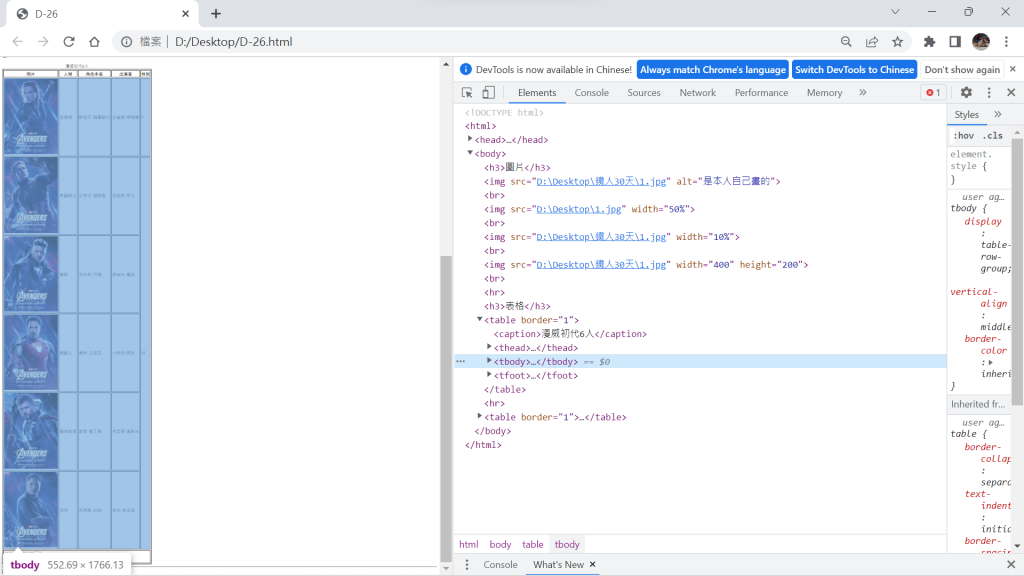Screen dimensions: 1024x576
Task: Expand the head element node
Action: (470, 139)
